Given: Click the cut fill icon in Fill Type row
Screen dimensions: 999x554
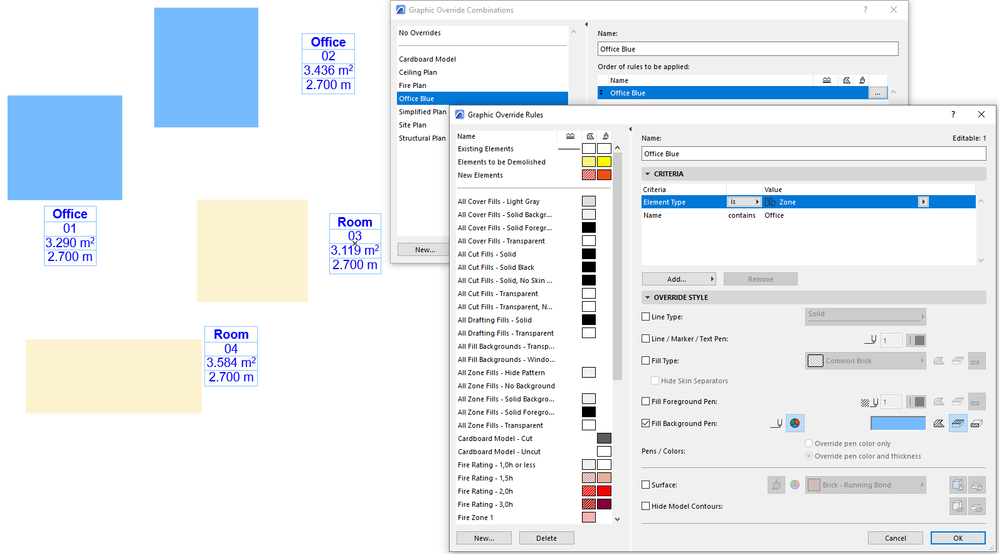Looking at the screenshot, I should click(938, 361).
